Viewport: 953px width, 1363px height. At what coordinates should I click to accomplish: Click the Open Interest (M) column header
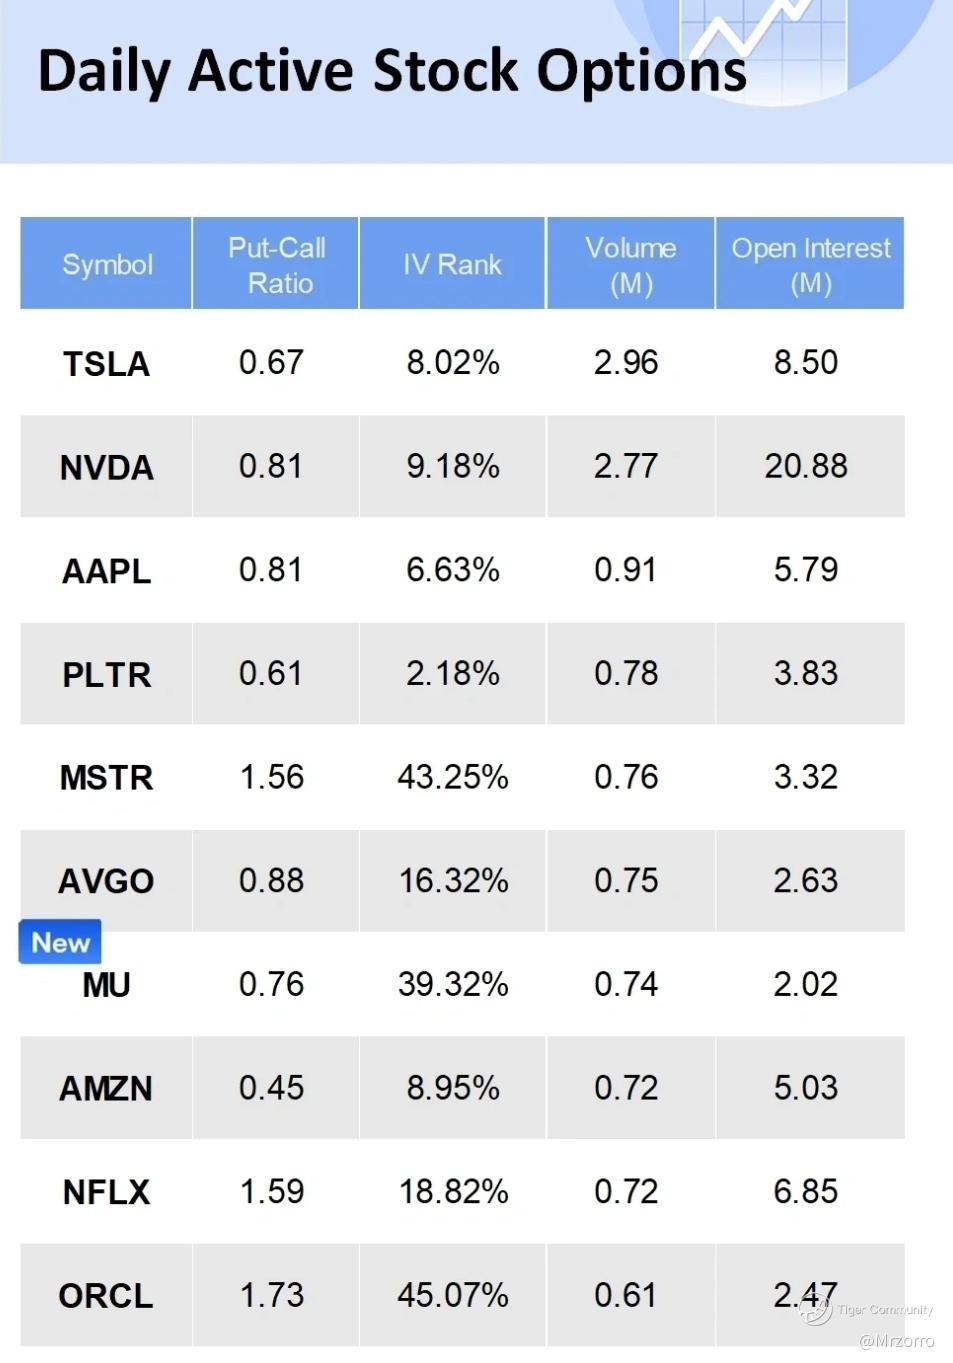(x=810, y=264)
